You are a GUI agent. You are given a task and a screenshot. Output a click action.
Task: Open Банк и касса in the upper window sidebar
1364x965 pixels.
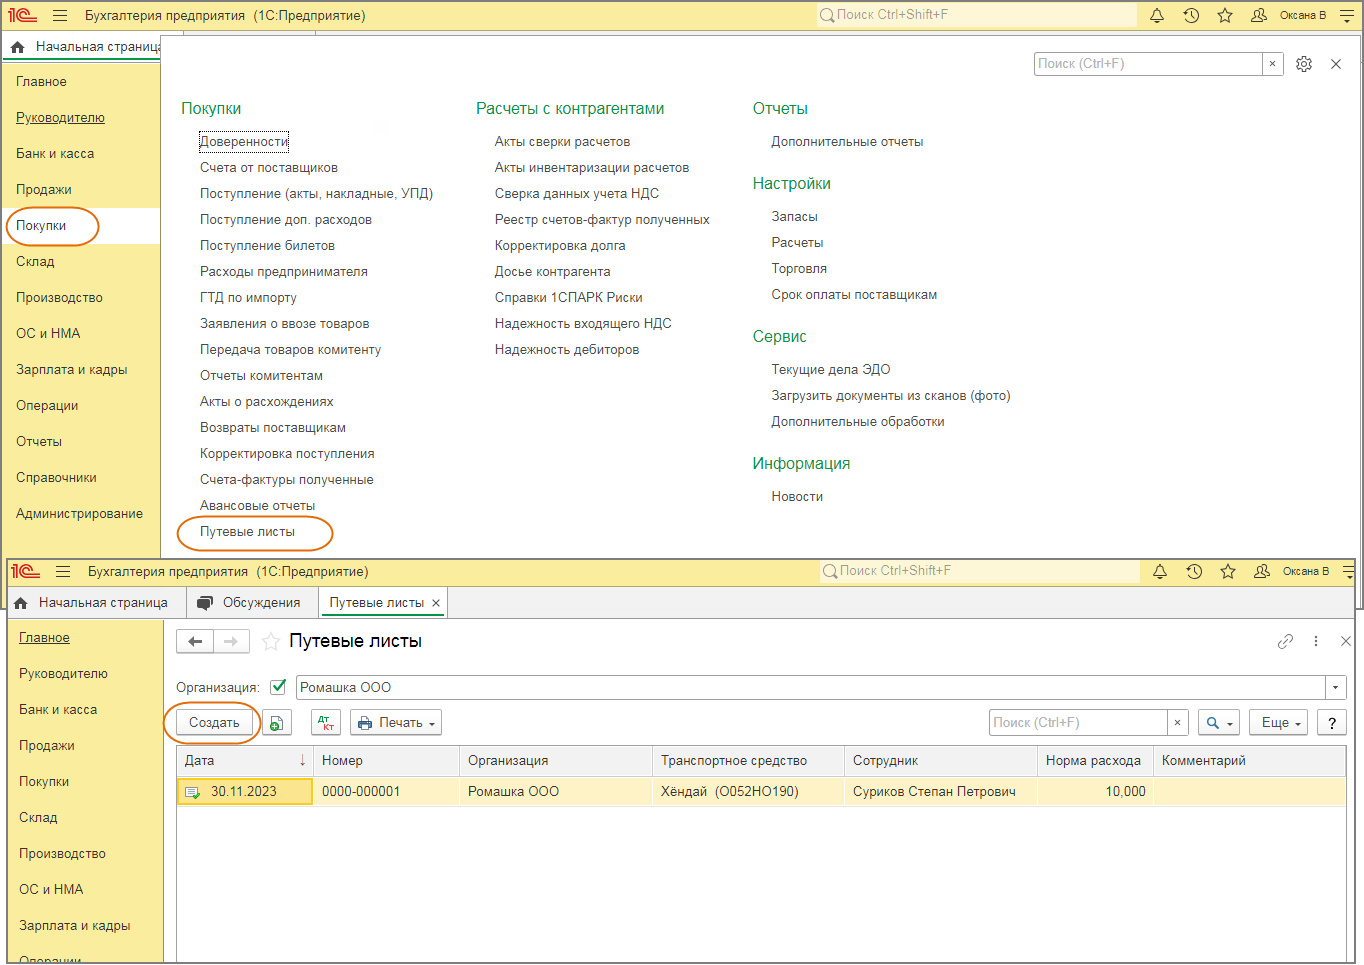click(x=55, y=154)
